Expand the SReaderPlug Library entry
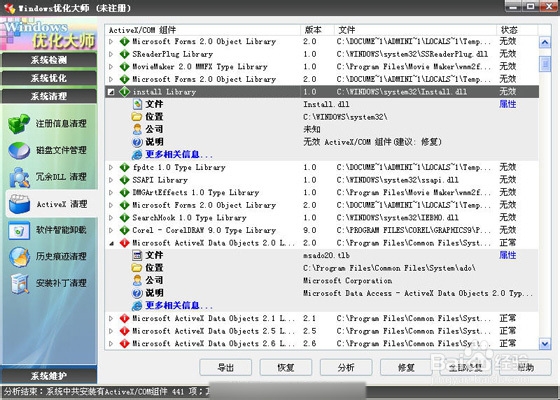 111,54
